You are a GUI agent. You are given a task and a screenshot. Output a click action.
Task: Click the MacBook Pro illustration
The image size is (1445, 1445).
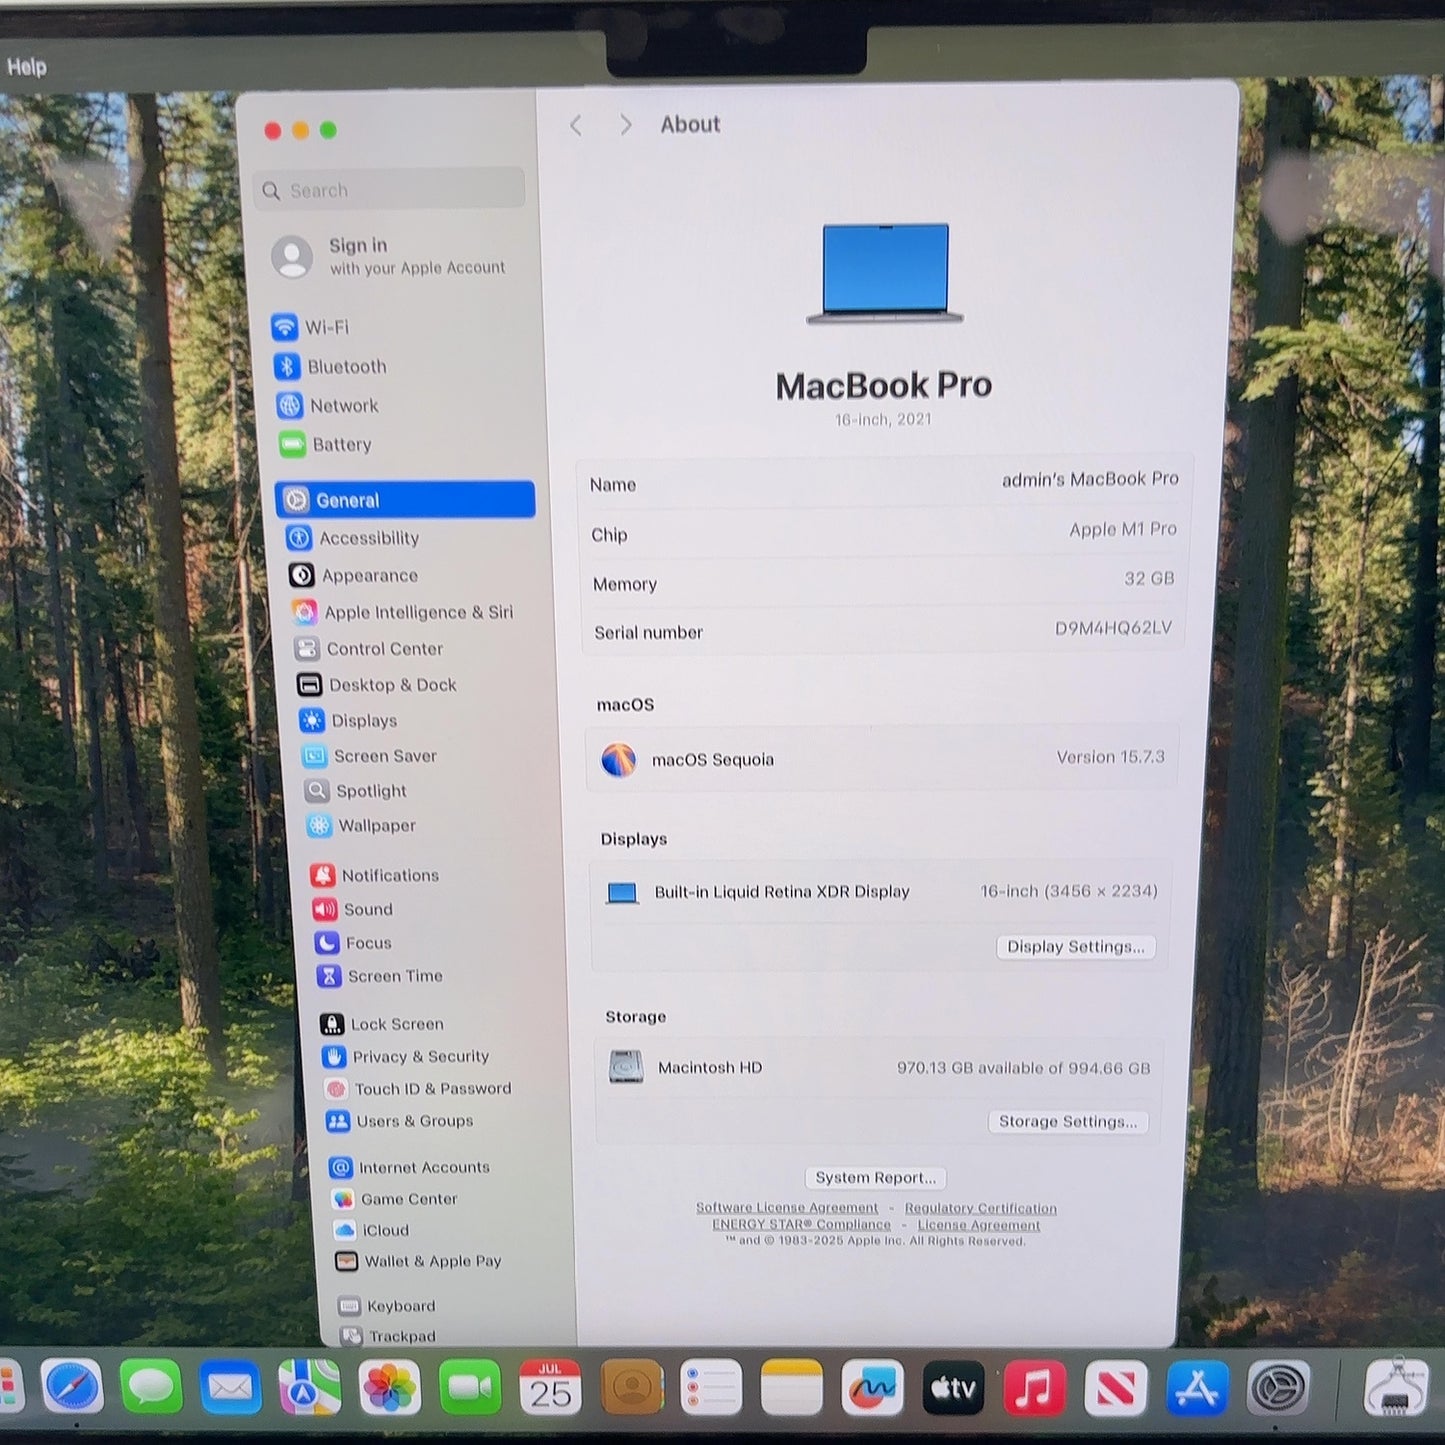click(x=885, y=273)
